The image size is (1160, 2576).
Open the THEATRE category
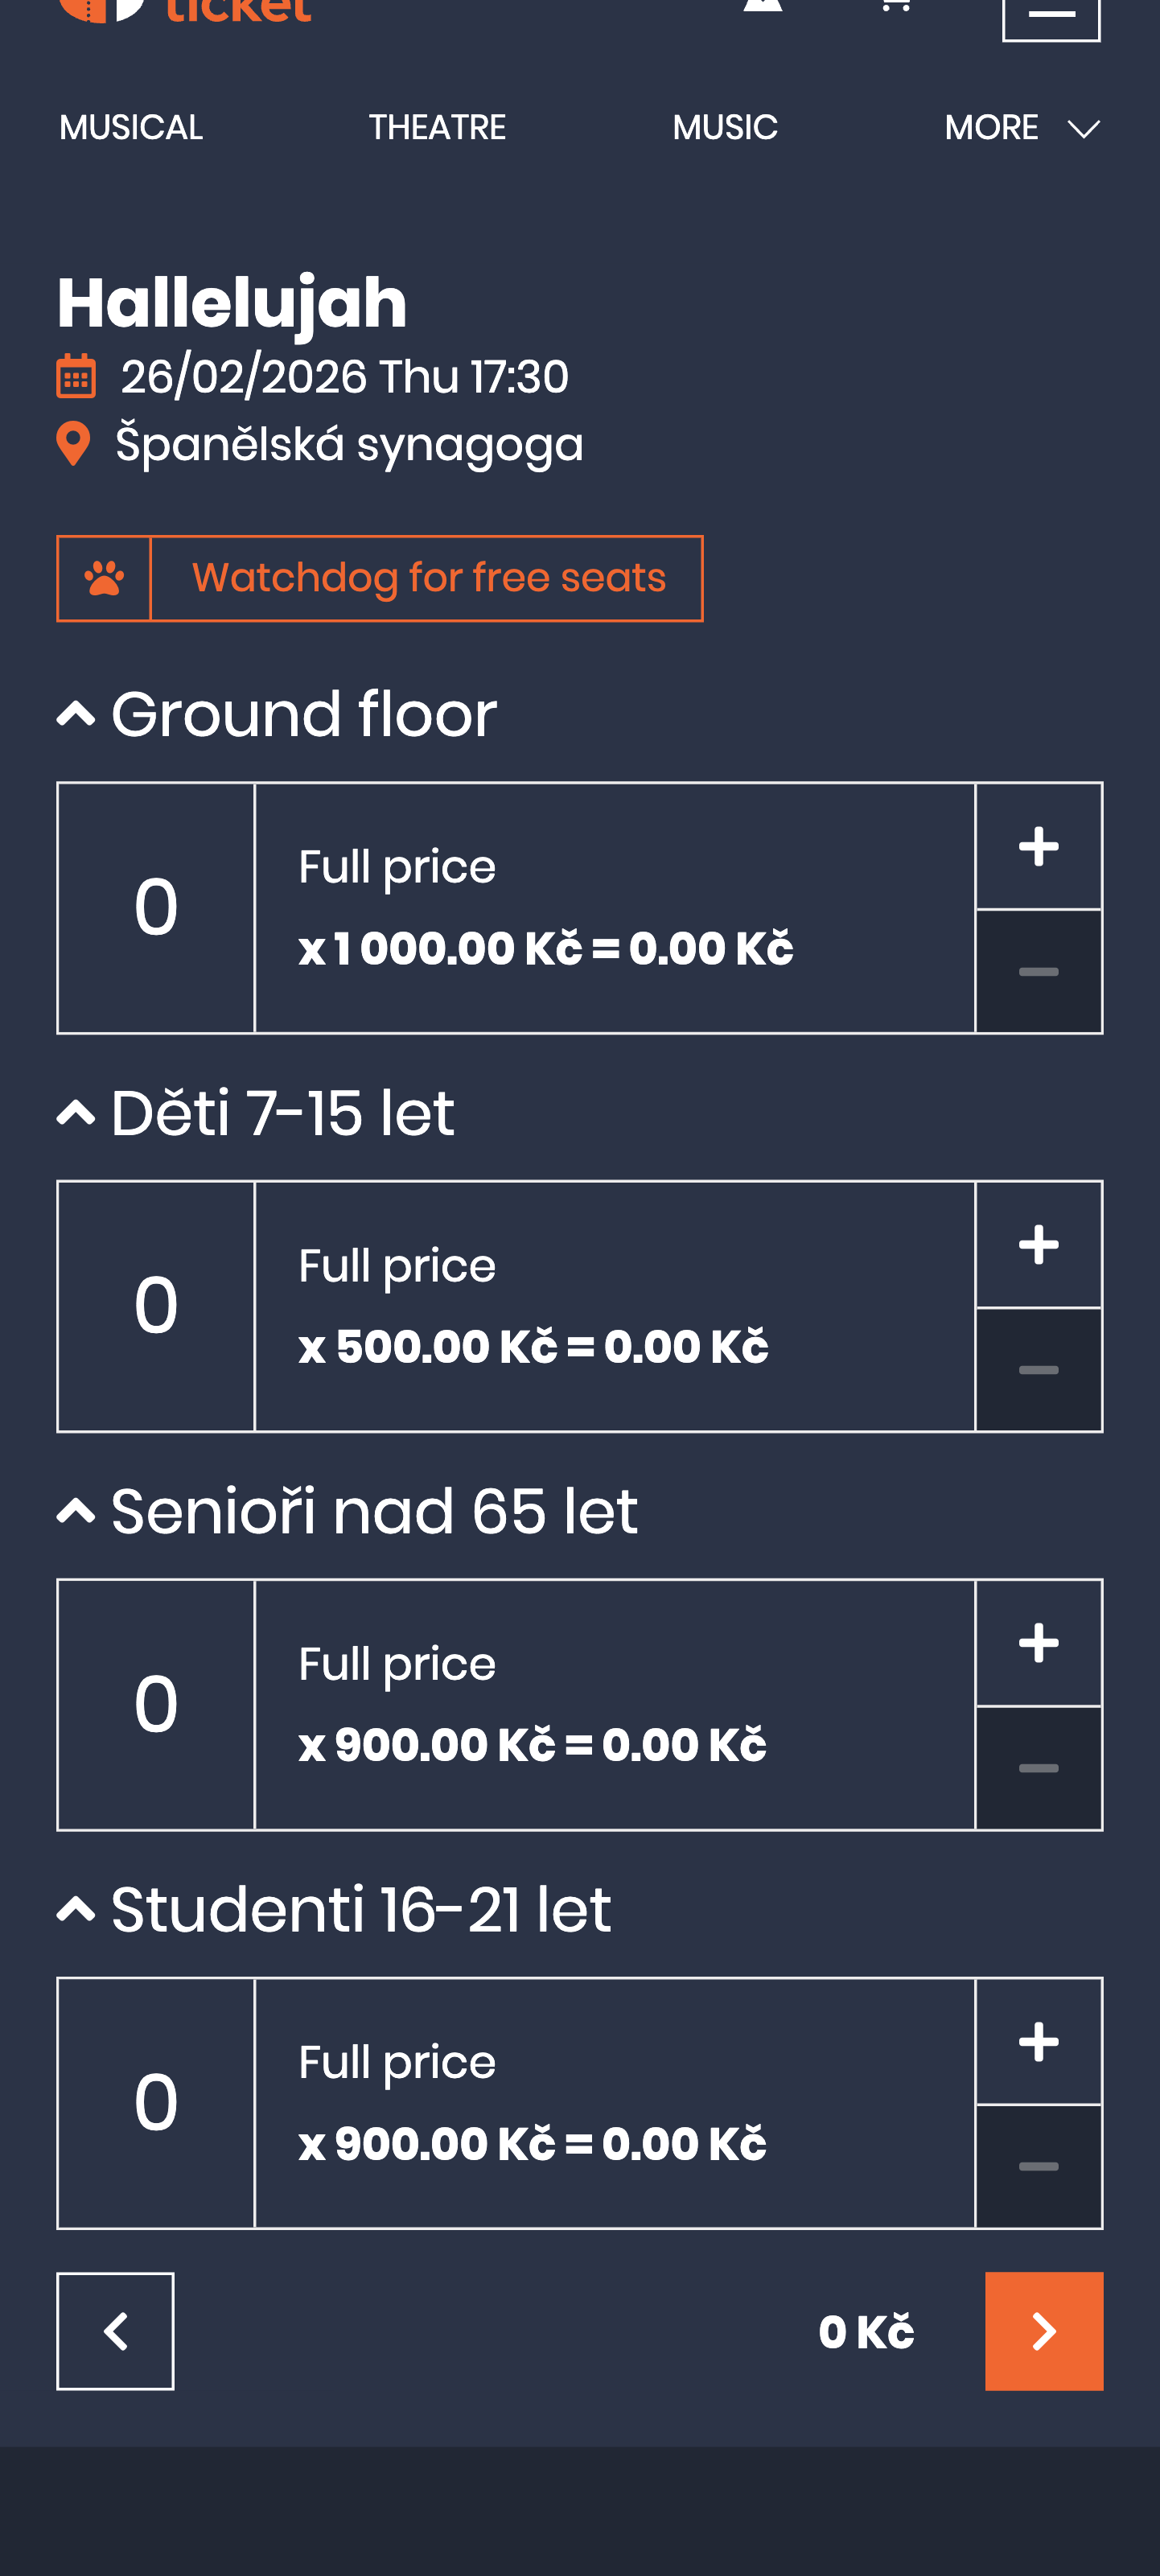point(437,128)
